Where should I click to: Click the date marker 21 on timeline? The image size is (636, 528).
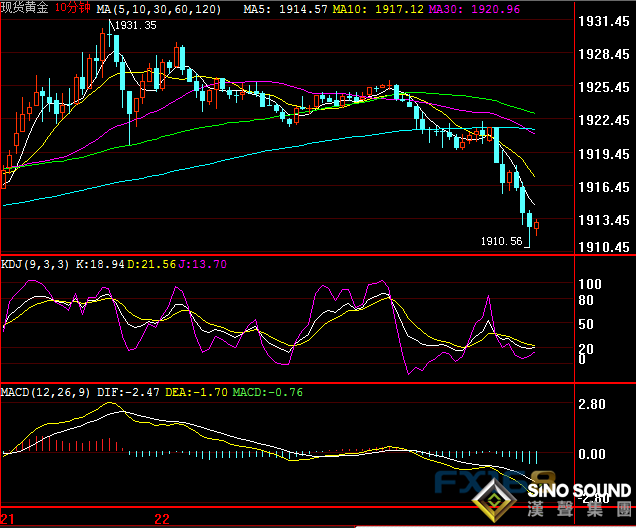click(x=8, y=519)
